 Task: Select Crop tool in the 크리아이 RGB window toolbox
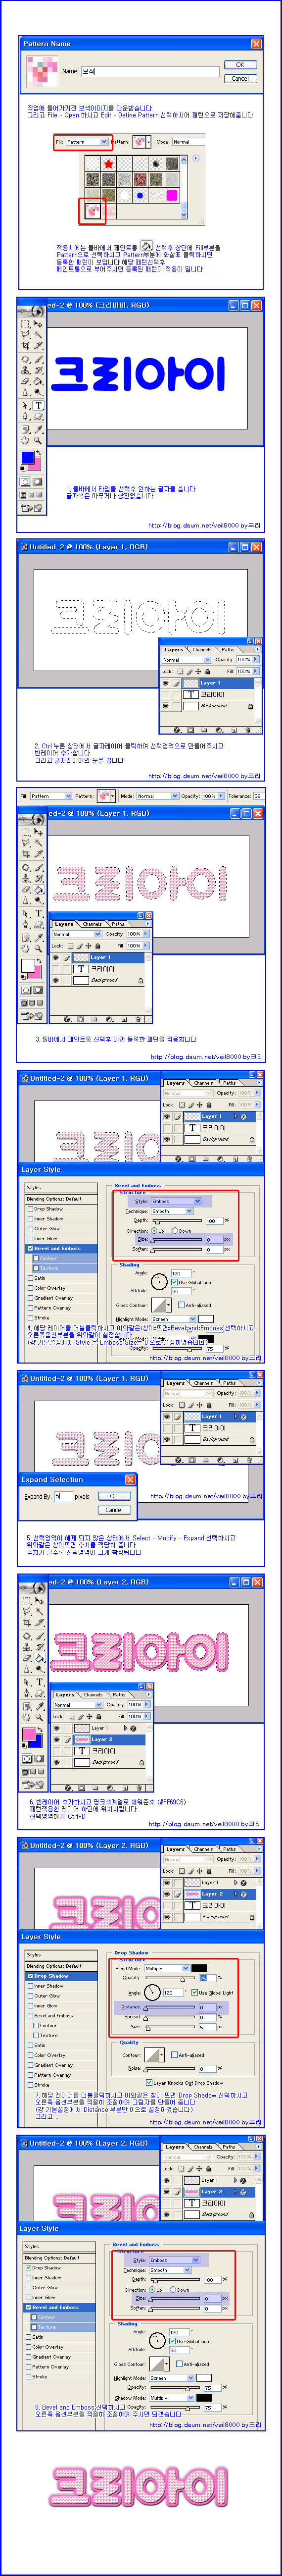pyautogui.click(x=25, y=346)
